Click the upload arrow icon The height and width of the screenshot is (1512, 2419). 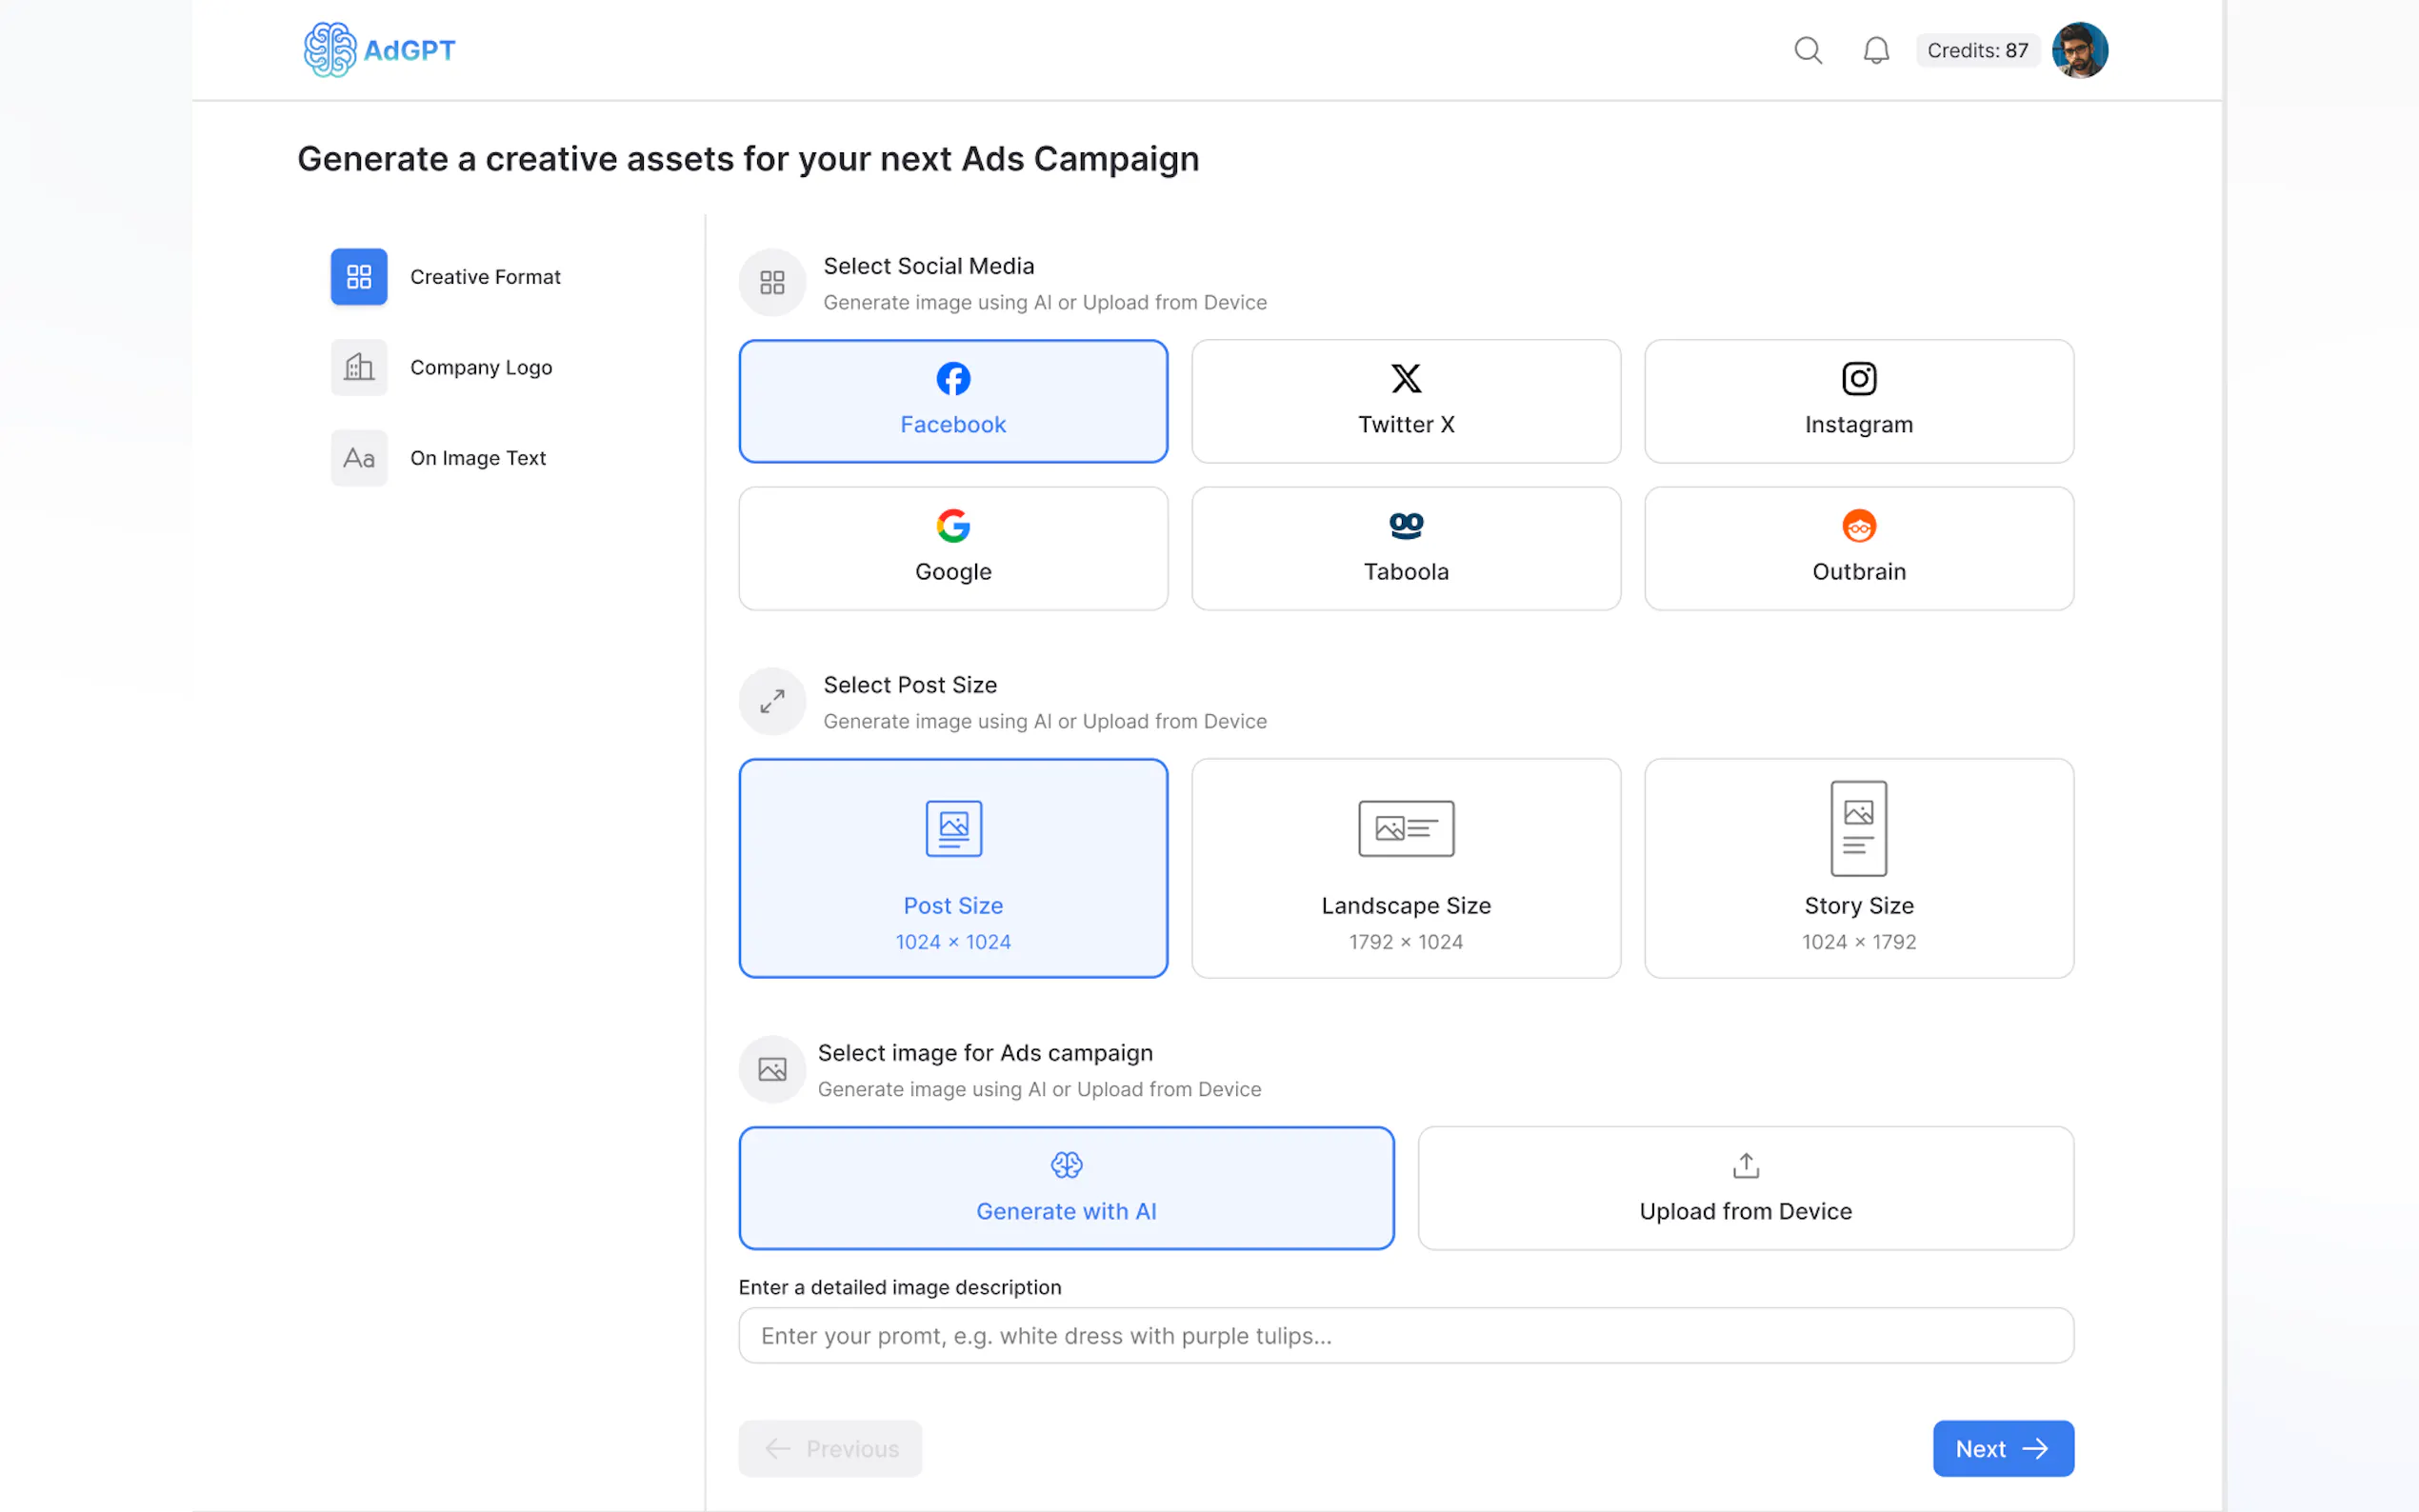tap(1745, 1165)
